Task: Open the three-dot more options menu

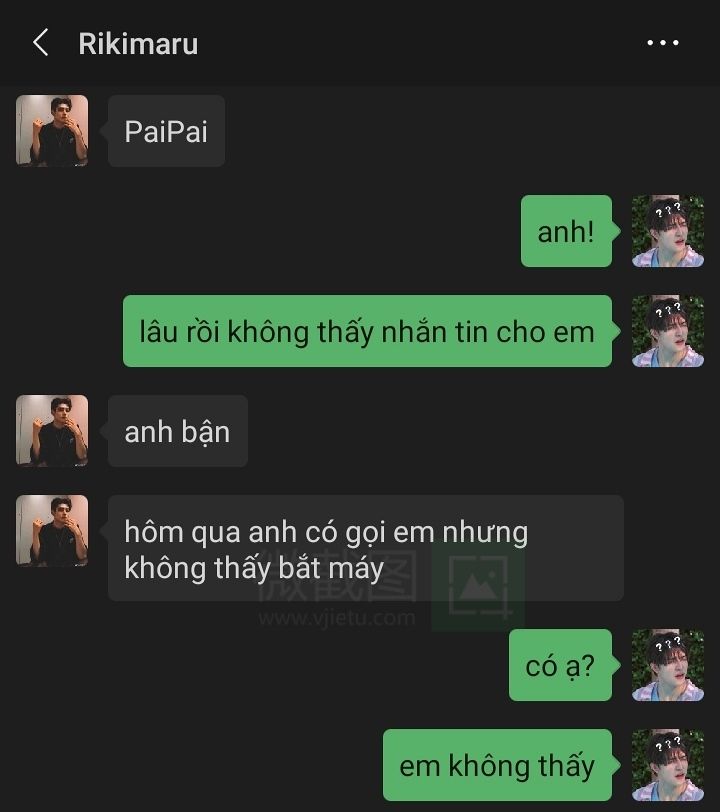Action: [x=663, y=43]
